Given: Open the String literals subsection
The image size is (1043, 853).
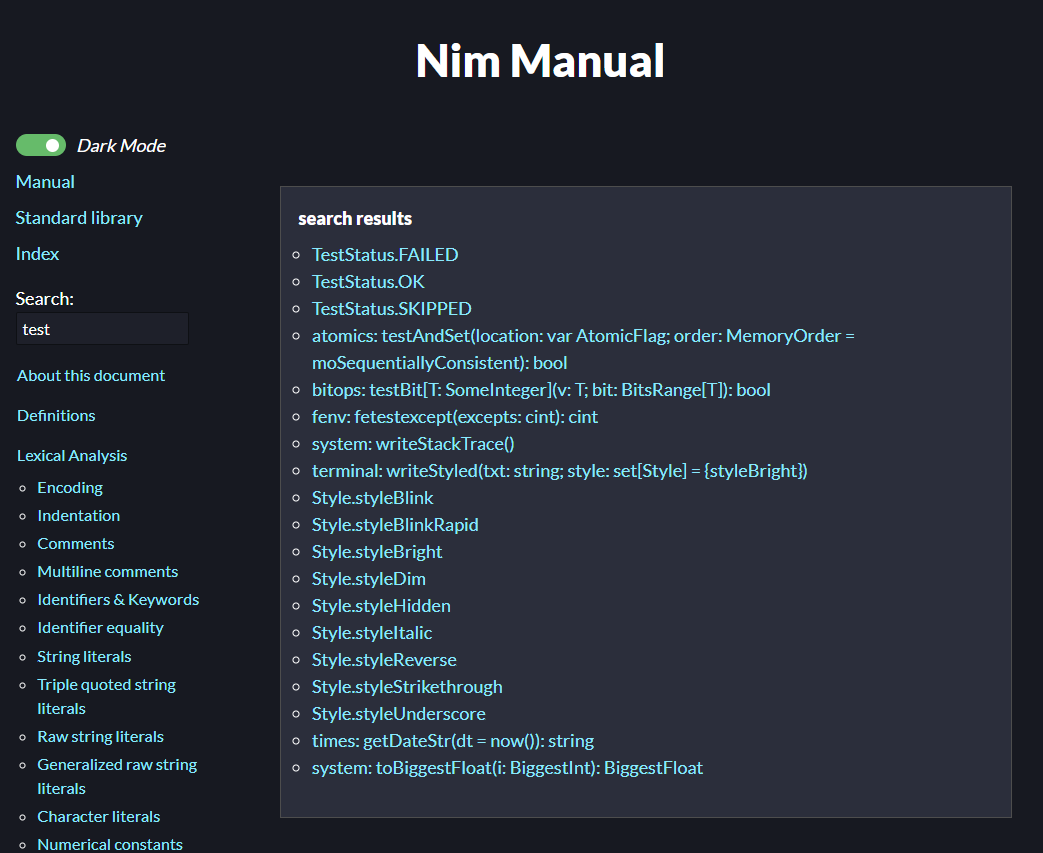Looking at the screenshot, I should tap(84, 657).
